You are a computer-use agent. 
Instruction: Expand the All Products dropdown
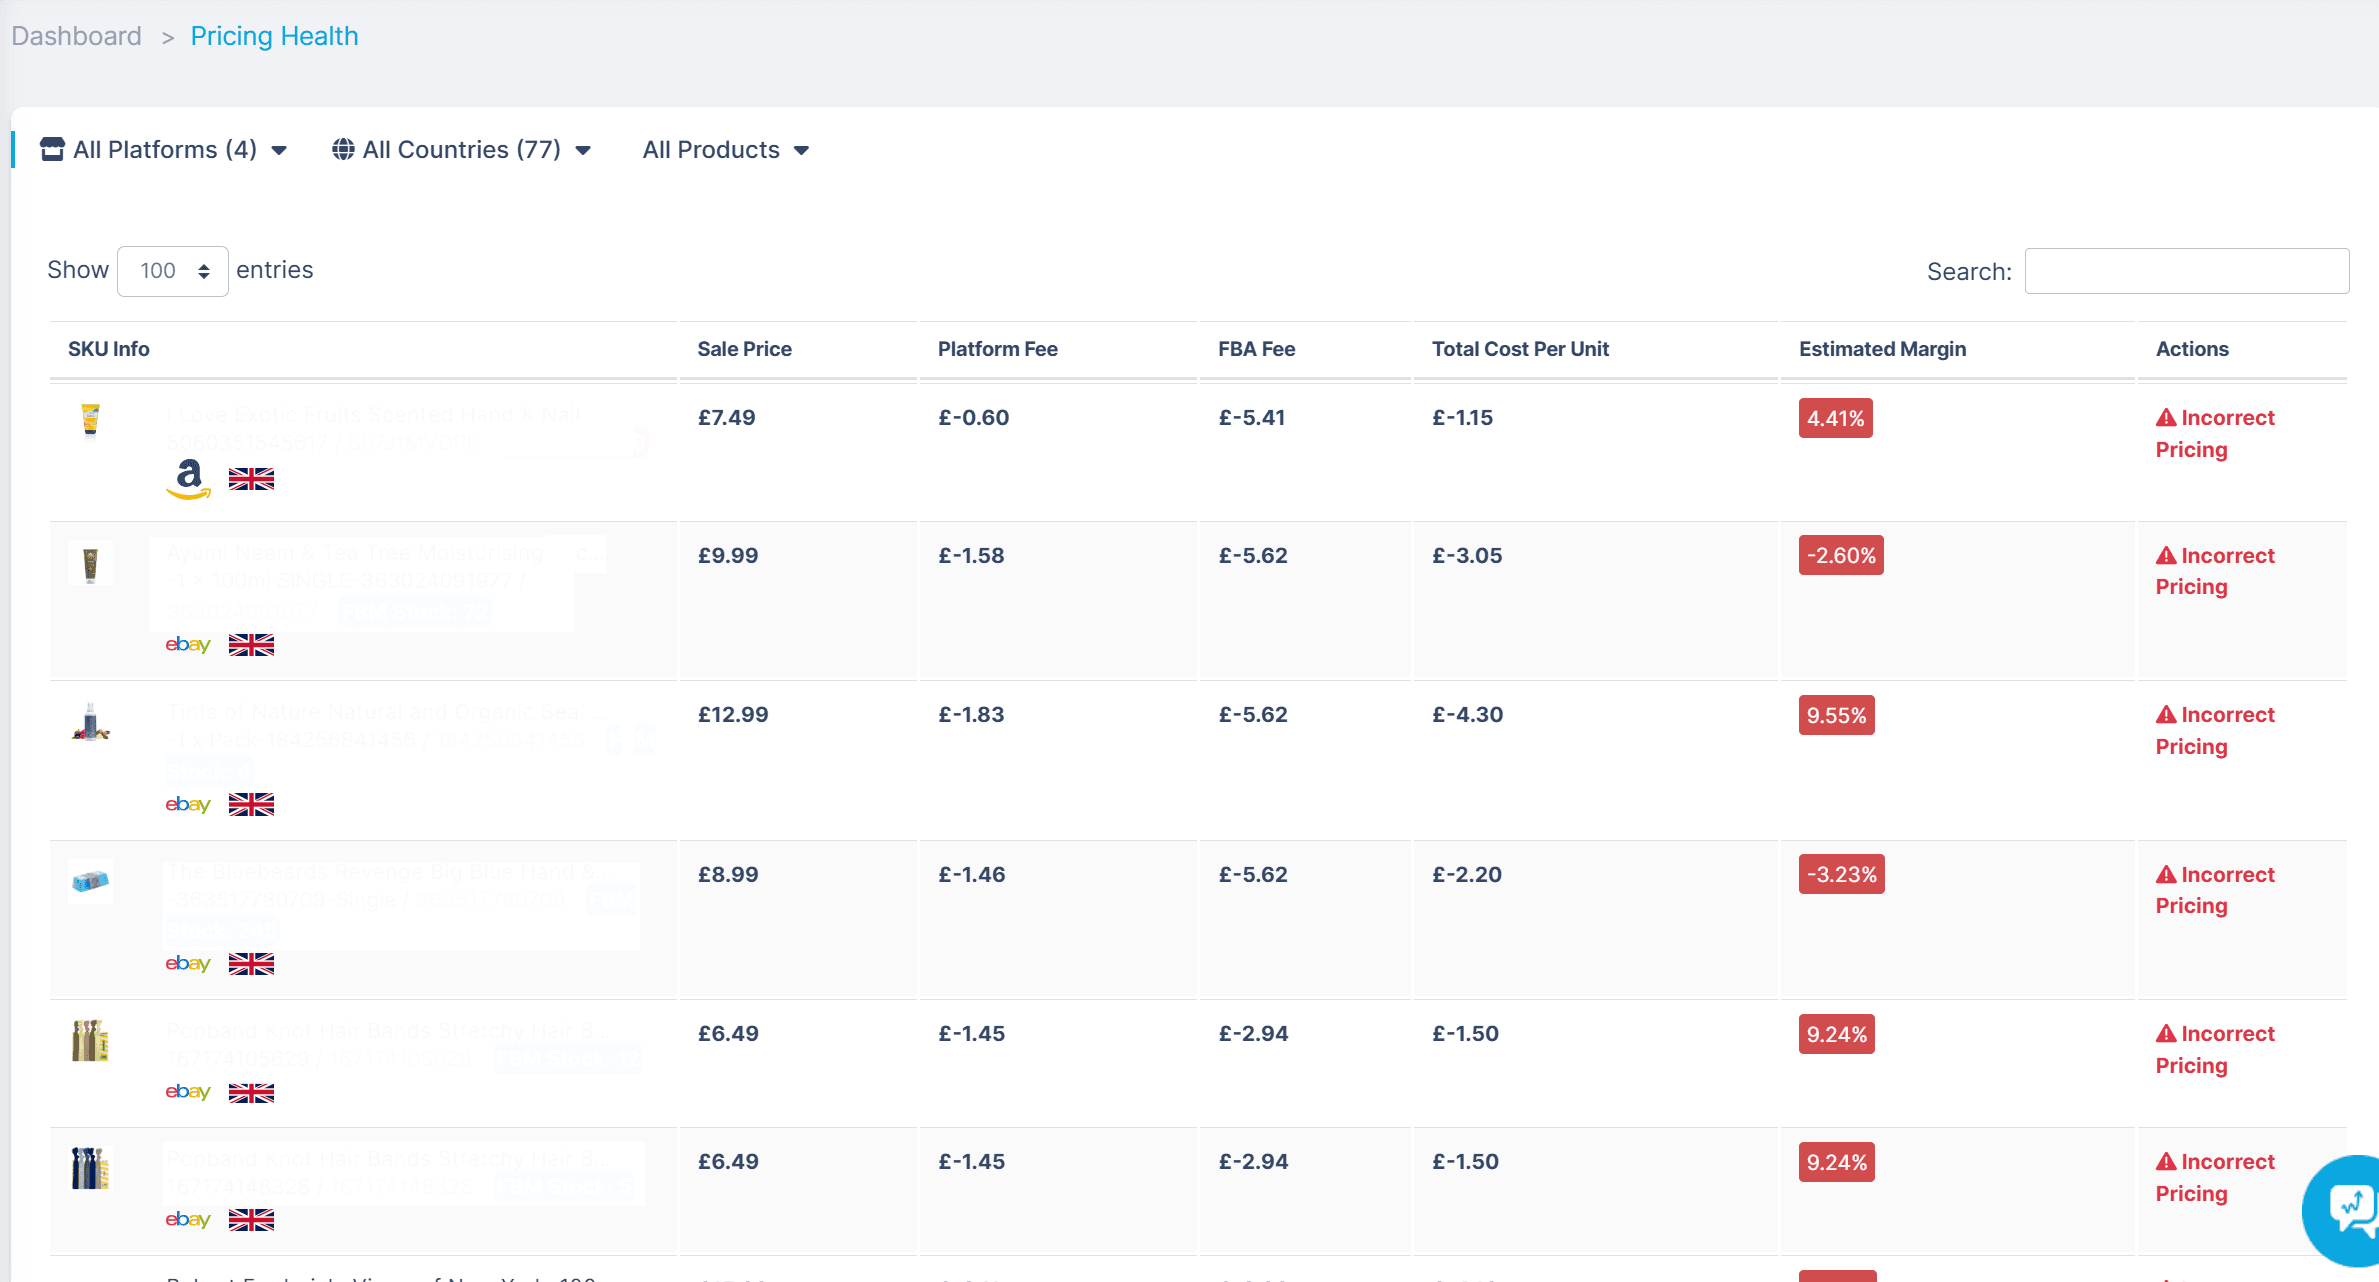click(x=726, y=149)
